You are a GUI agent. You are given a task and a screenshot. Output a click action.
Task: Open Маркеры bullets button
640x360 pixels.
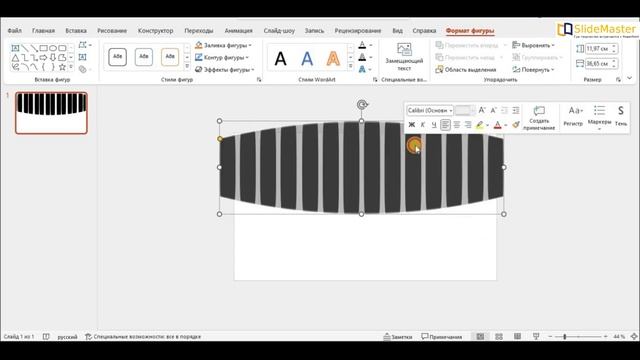(x=599, y=118)
